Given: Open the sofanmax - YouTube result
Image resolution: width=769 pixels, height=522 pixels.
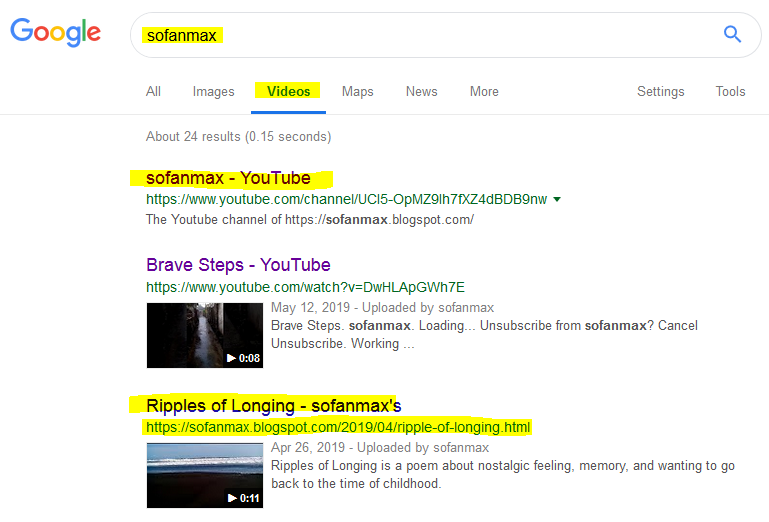Looking at the screenshot, I should pos(228,178).
